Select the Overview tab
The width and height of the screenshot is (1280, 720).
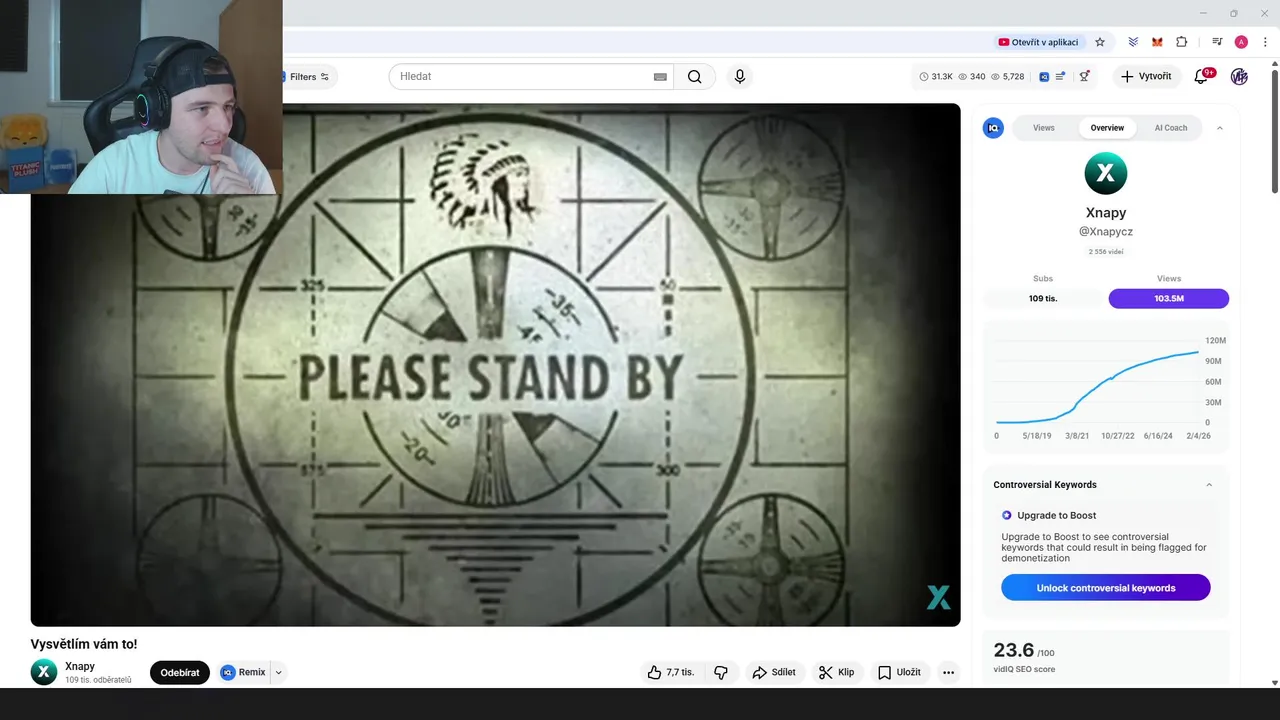click(x=1107, y=128)
